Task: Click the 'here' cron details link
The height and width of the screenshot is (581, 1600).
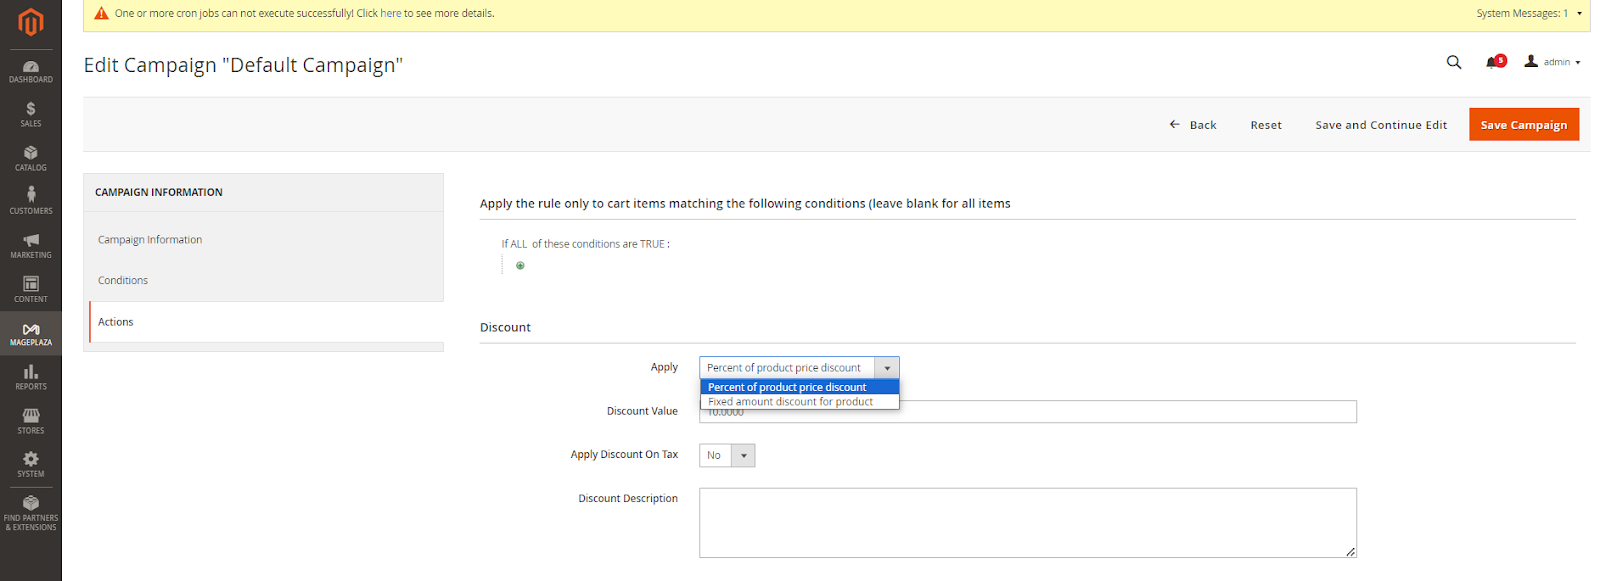Action: click(391, 14)
